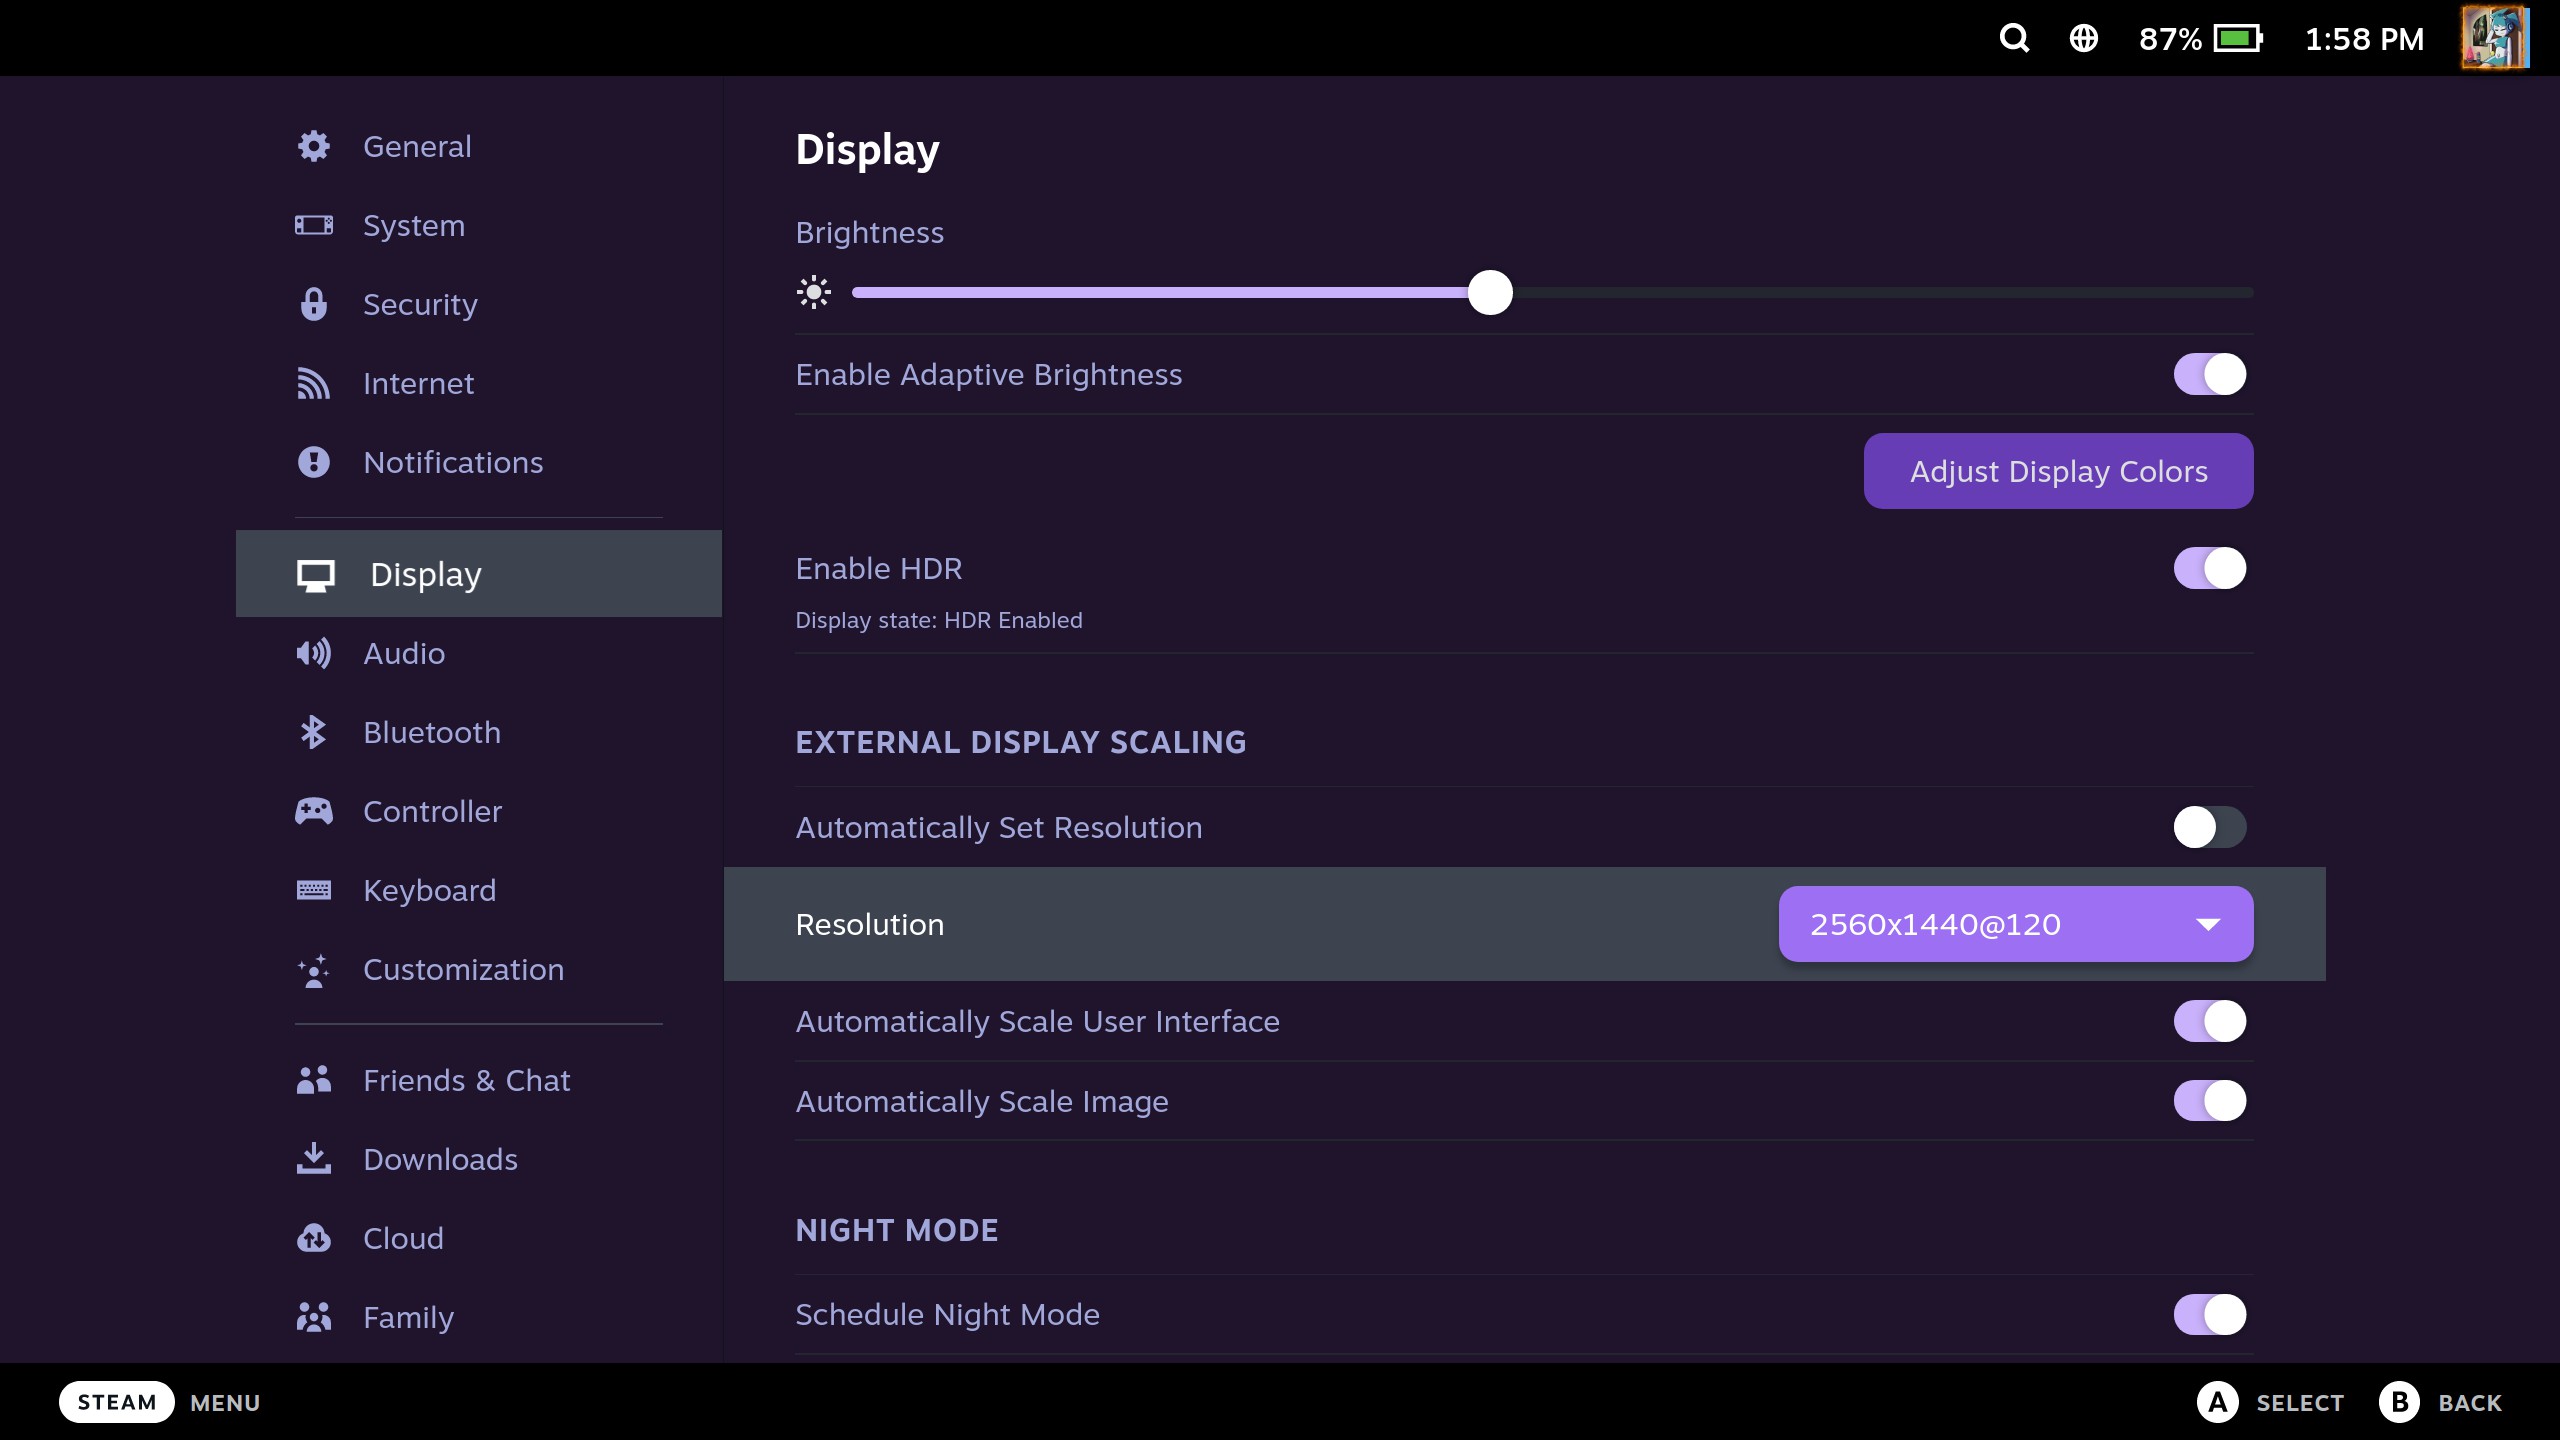
Task: Toggle Automatically Scale User Interface
Action: click(2210, 1021)
